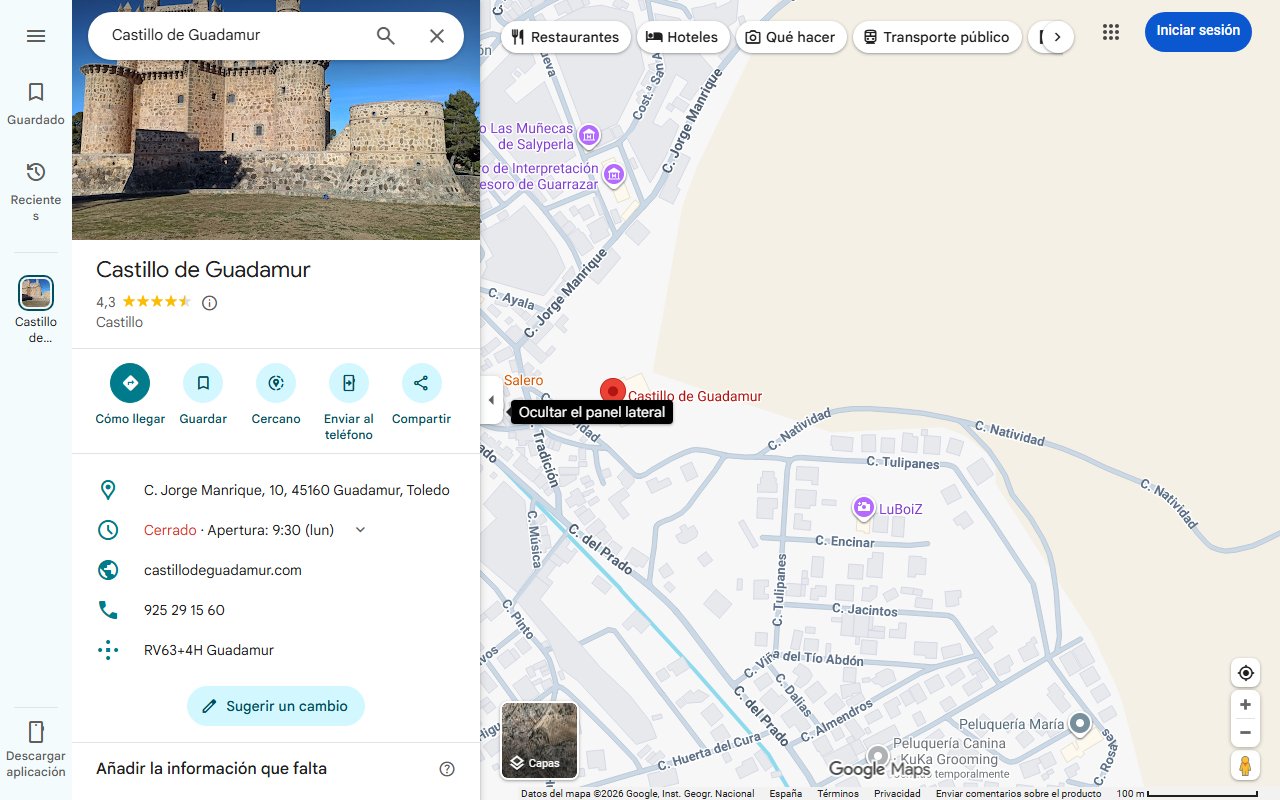Screen dimensions: 1280x800
Task: Open the Cómo llegar directions icon
Action: [x=129, y=383]
